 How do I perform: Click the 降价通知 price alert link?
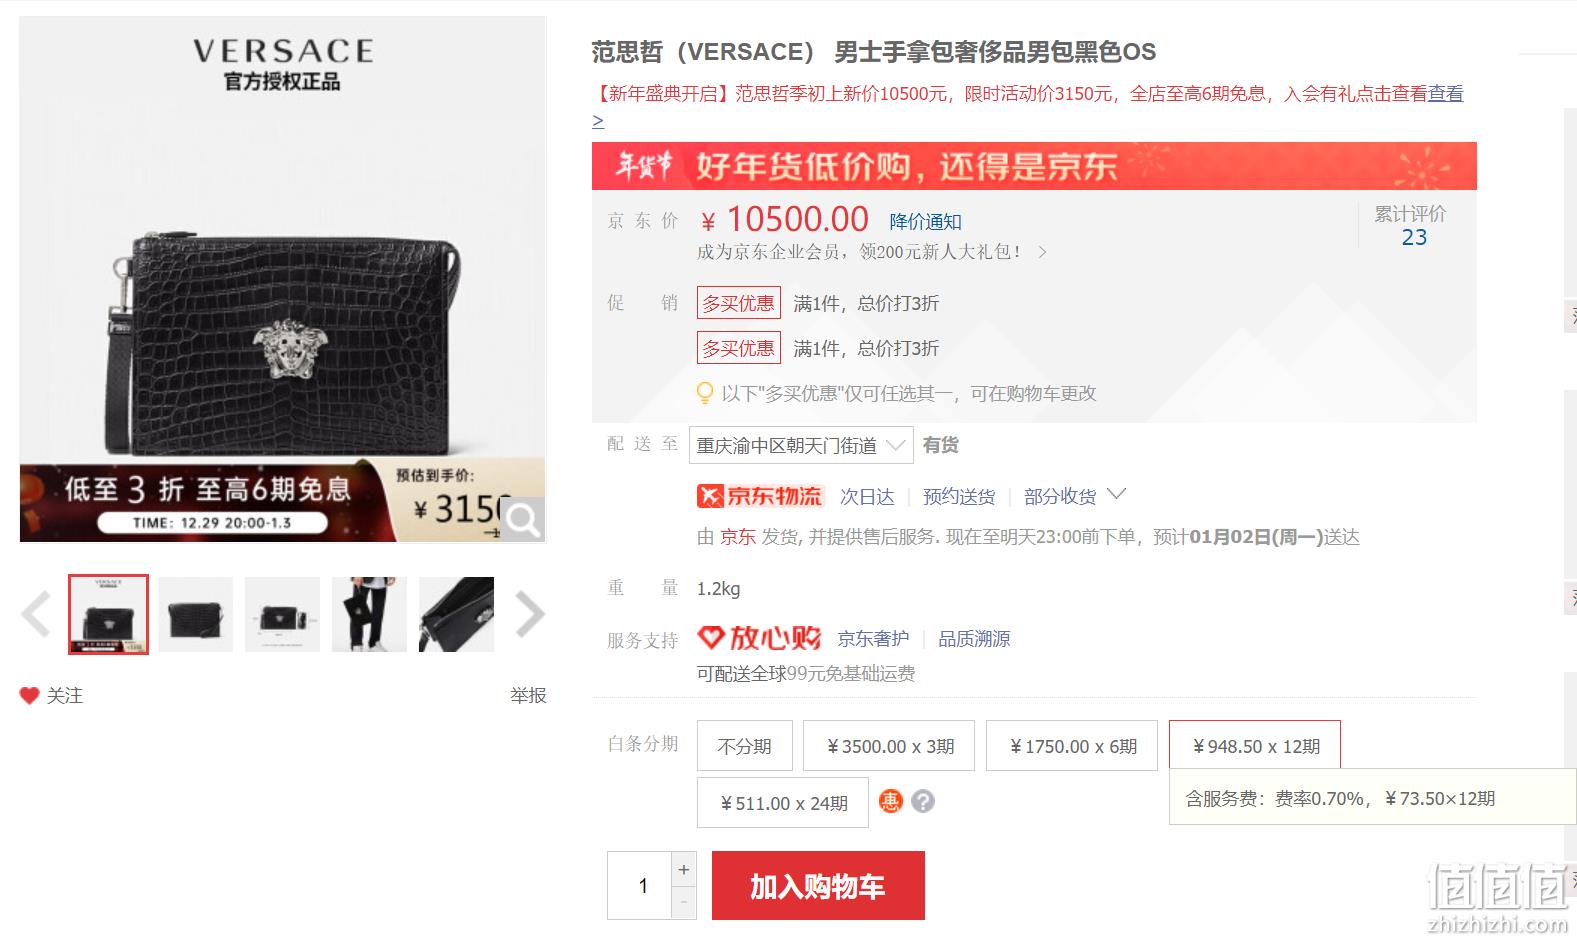(x=925, y=221)
